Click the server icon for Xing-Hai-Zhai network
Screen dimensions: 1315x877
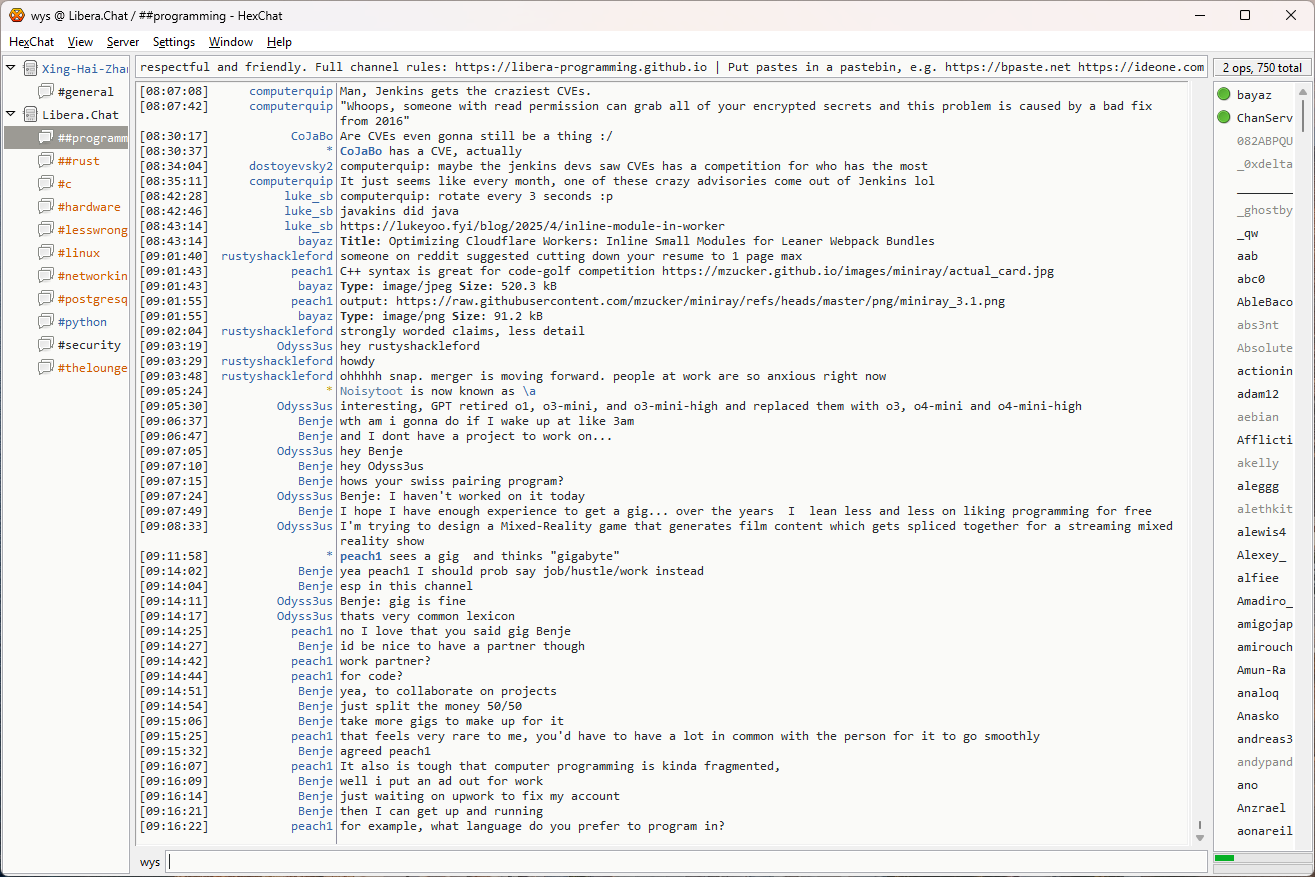click(x=30, y=69)
